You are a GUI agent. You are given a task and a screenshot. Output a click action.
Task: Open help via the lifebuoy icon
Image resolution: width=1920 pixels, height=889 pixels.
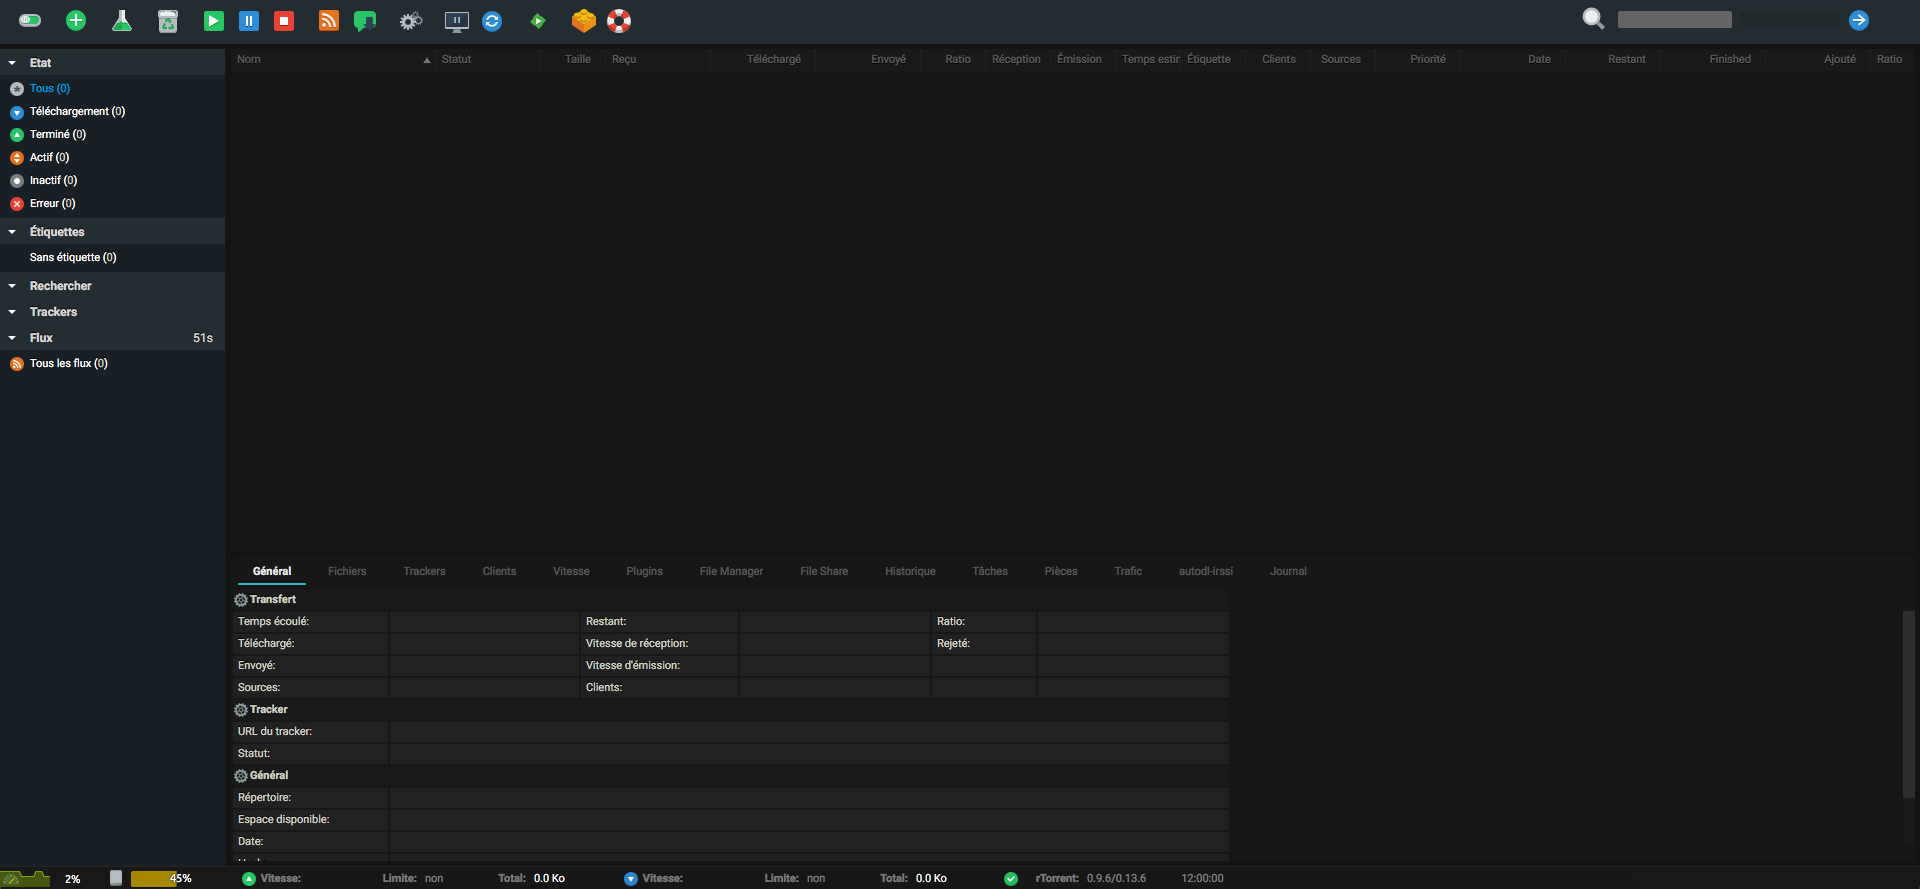619,21
